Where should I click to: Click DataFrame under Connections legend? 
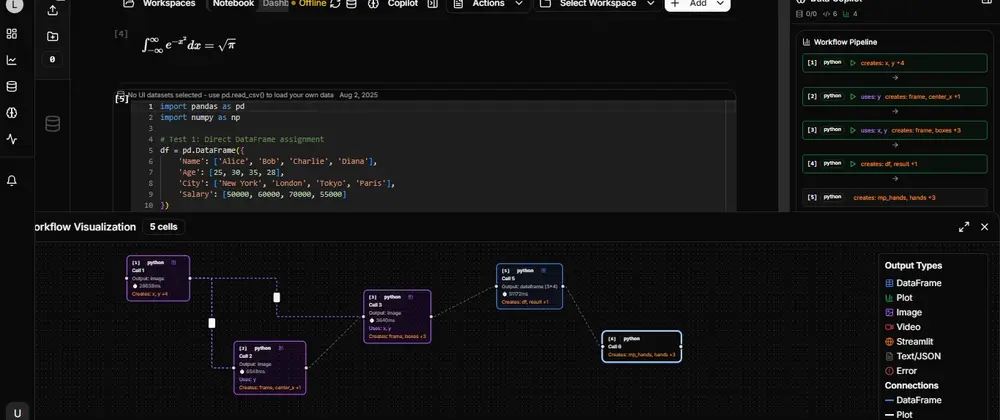913,400
